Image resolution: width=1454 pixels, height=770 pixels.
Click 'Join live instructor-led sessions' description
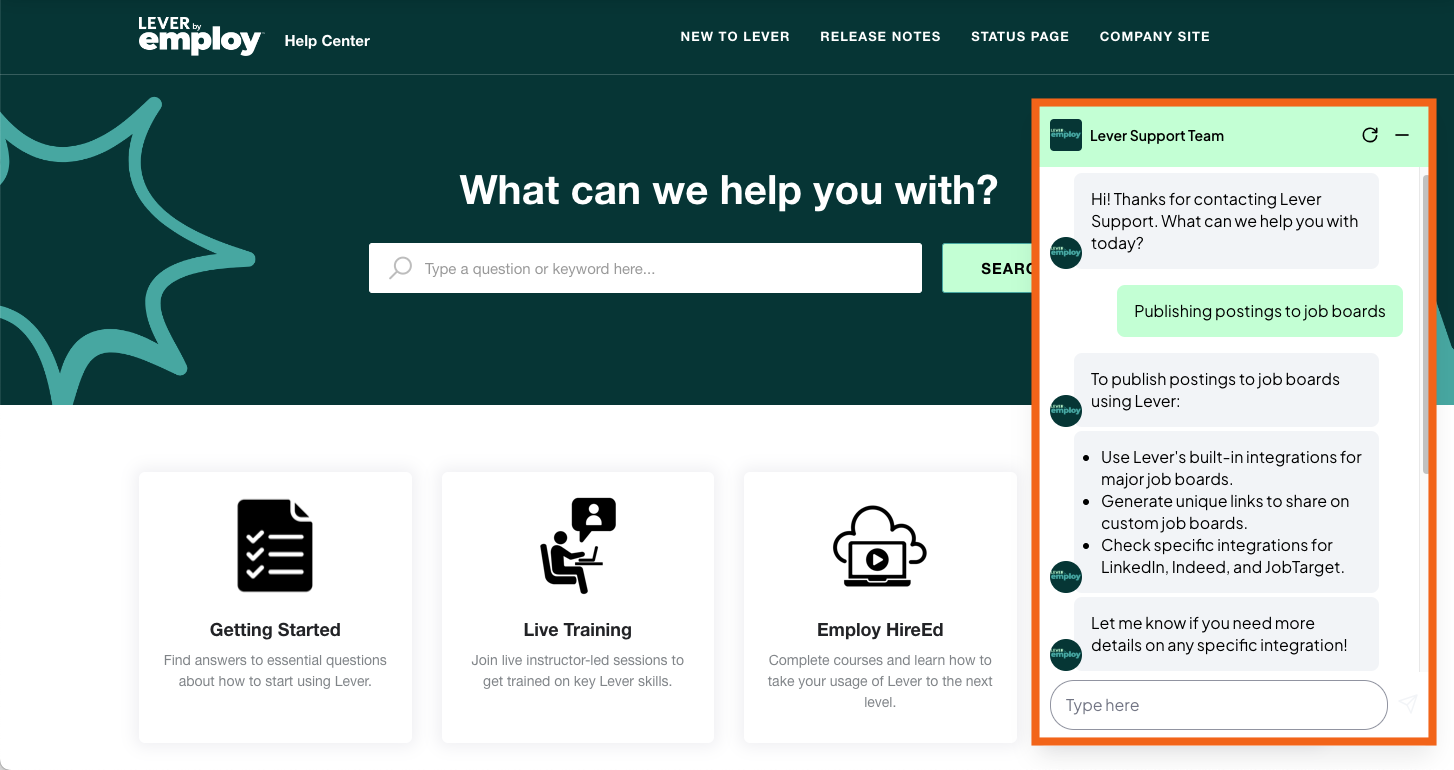(578, 671)
